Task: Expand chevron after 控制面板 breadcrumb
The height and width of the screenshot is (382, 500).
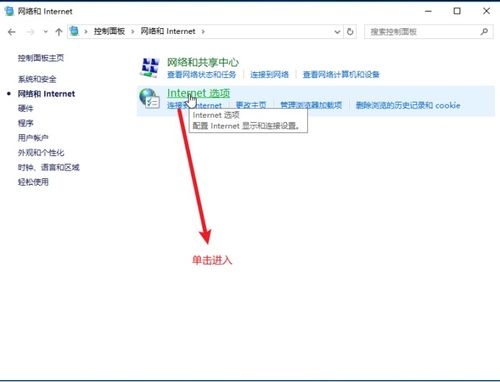Action: click(x=133, y=32)
